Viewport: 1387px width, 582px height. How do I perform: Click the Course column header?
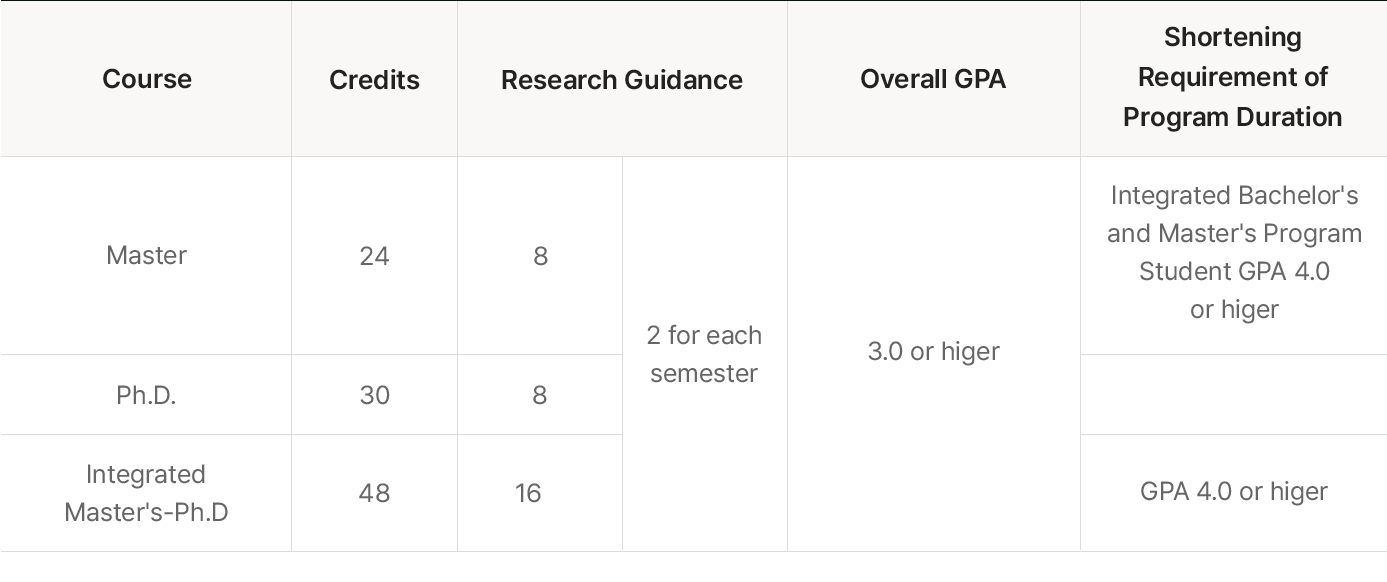[146, 79]
